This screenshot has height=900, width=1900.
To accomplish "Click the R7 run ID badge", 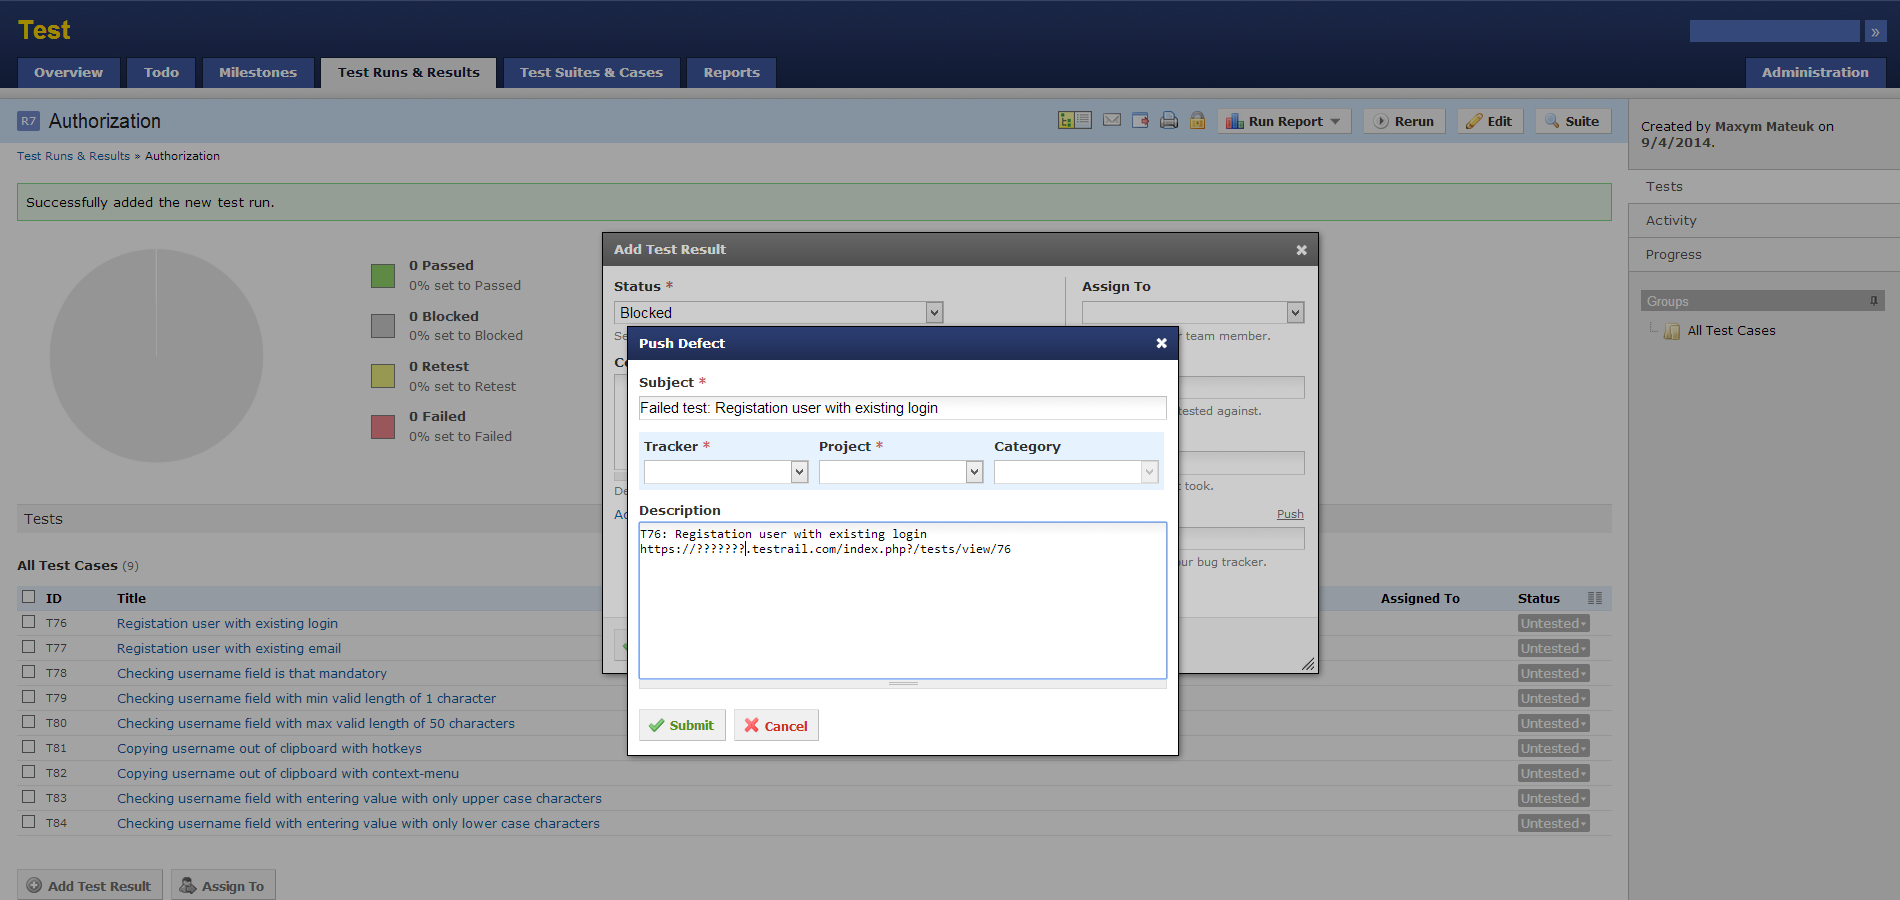I will pyautogui.click(x=28, y=121).
